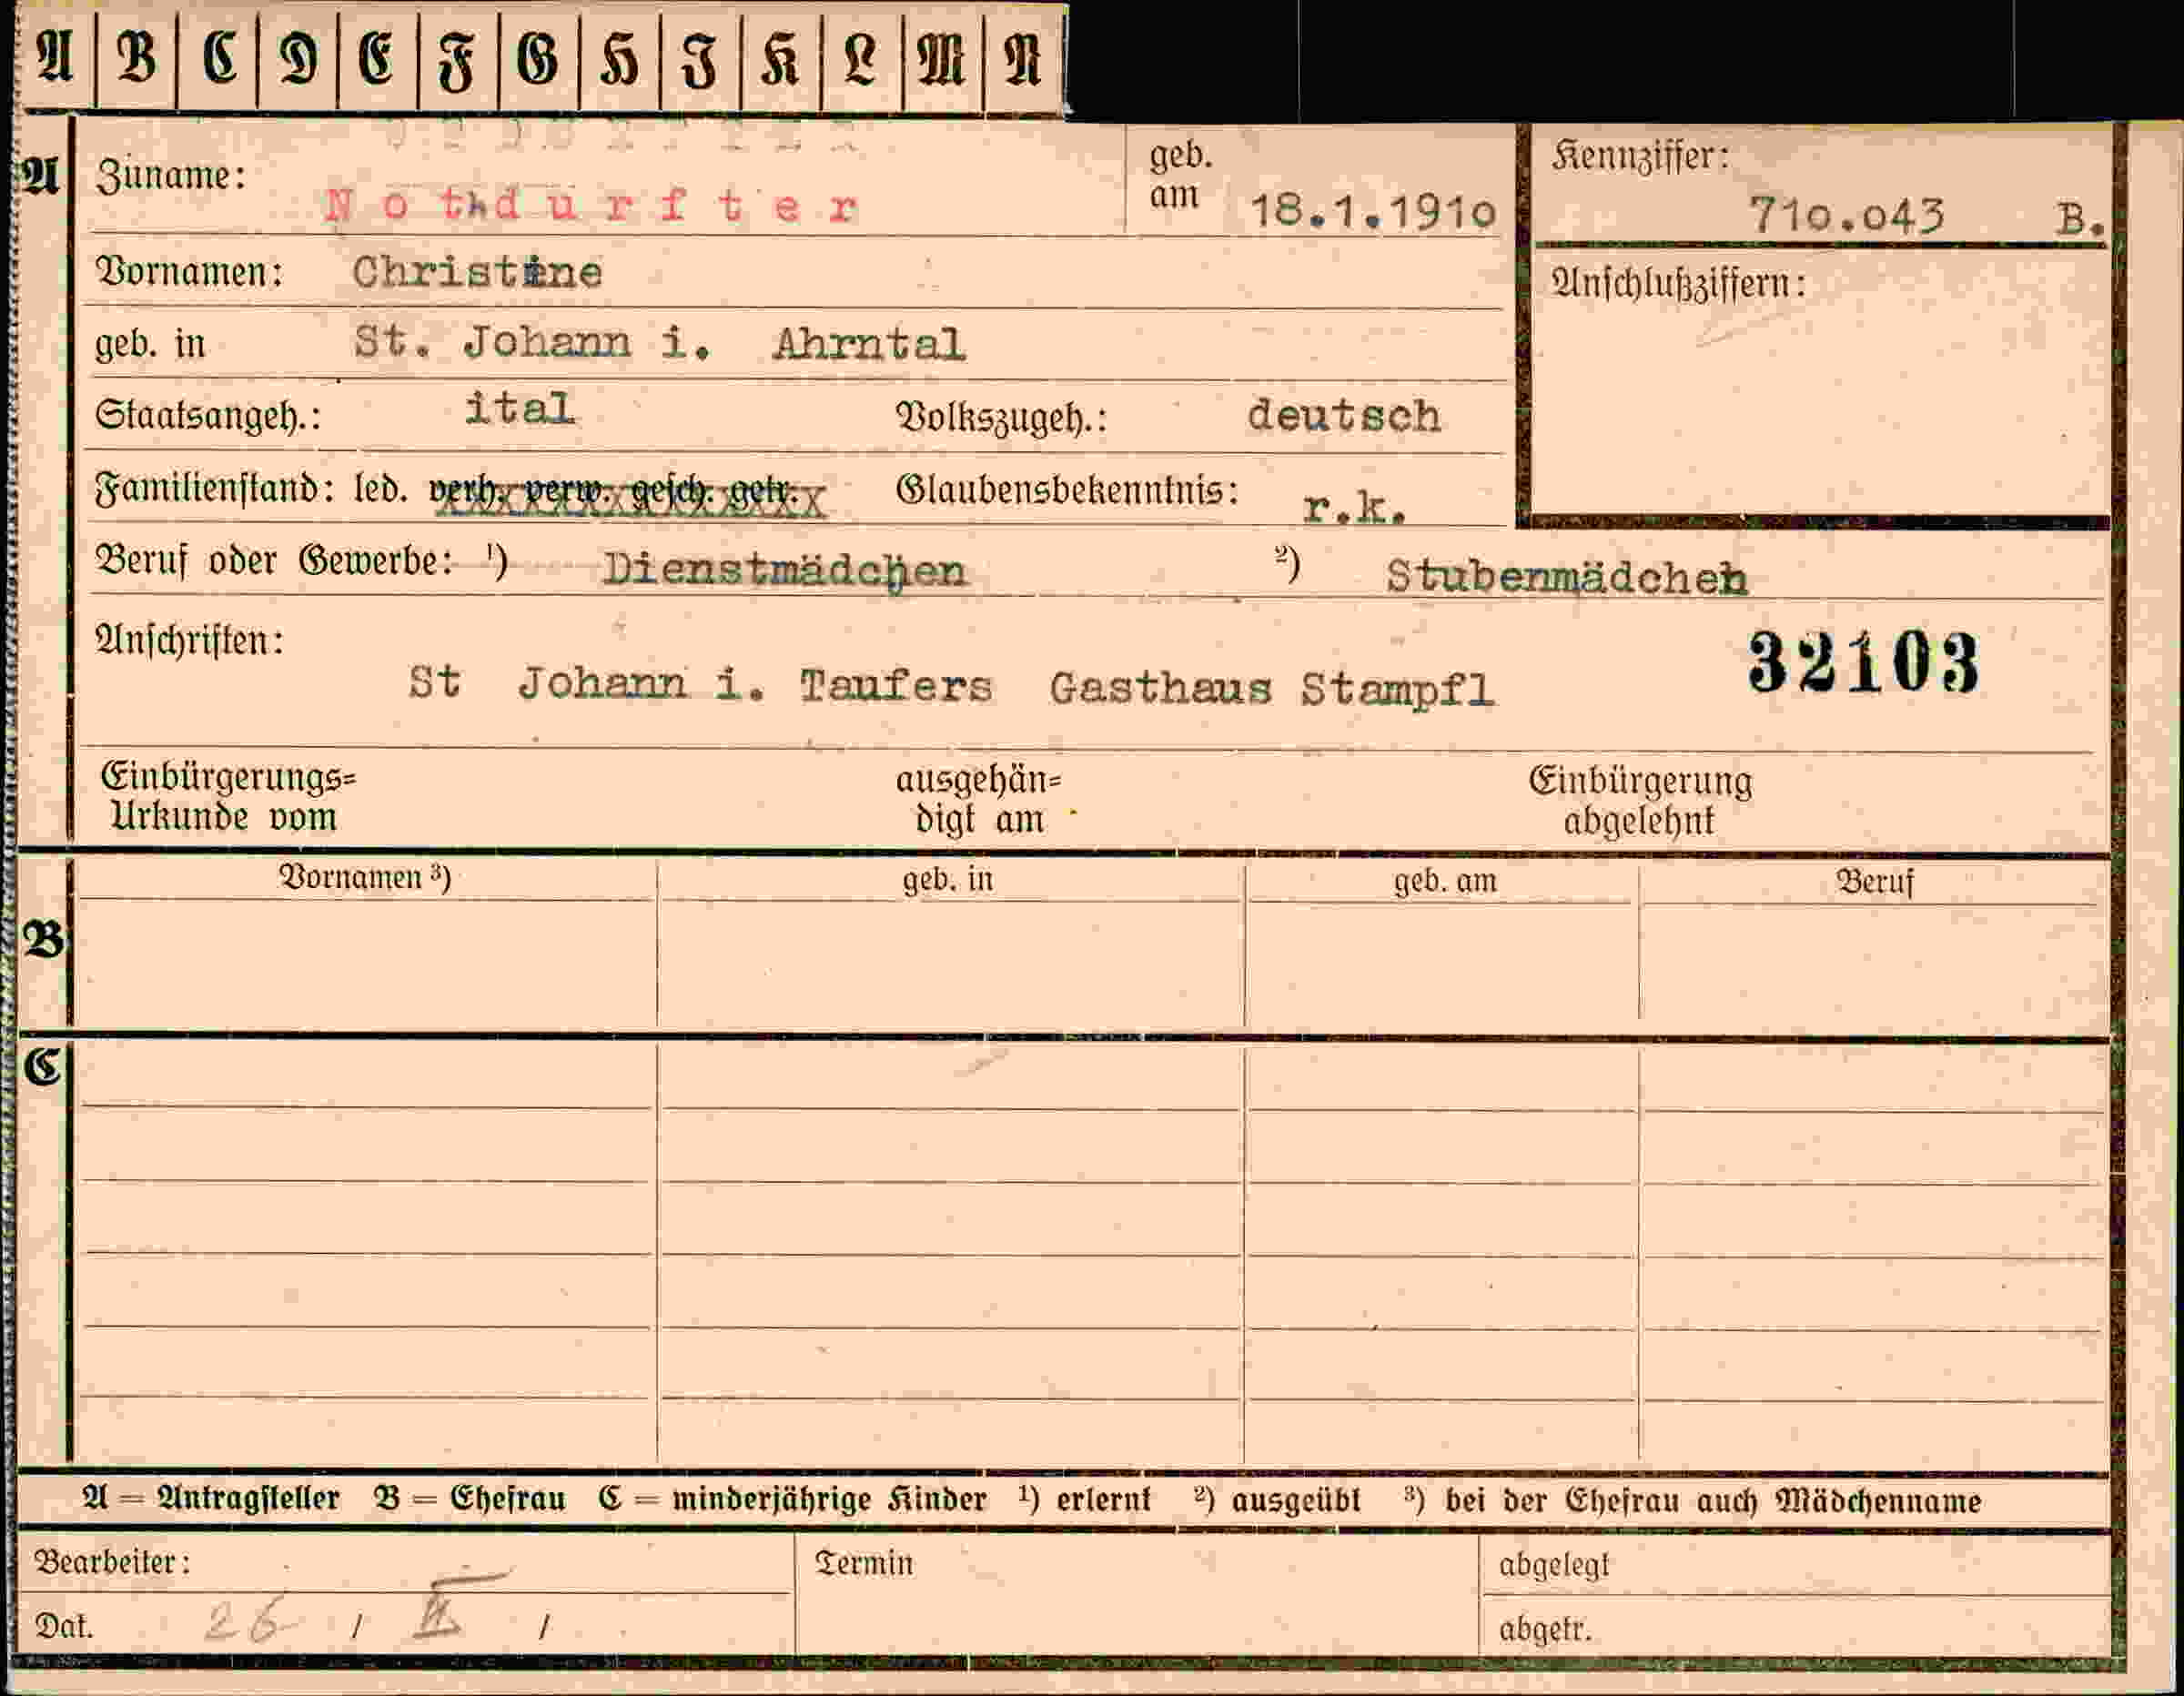Click the practiced occupation Stubenmädchen
The width and height of the screenshot is (2184, 1696).
pyautogui.click(x=1566, y=577)
